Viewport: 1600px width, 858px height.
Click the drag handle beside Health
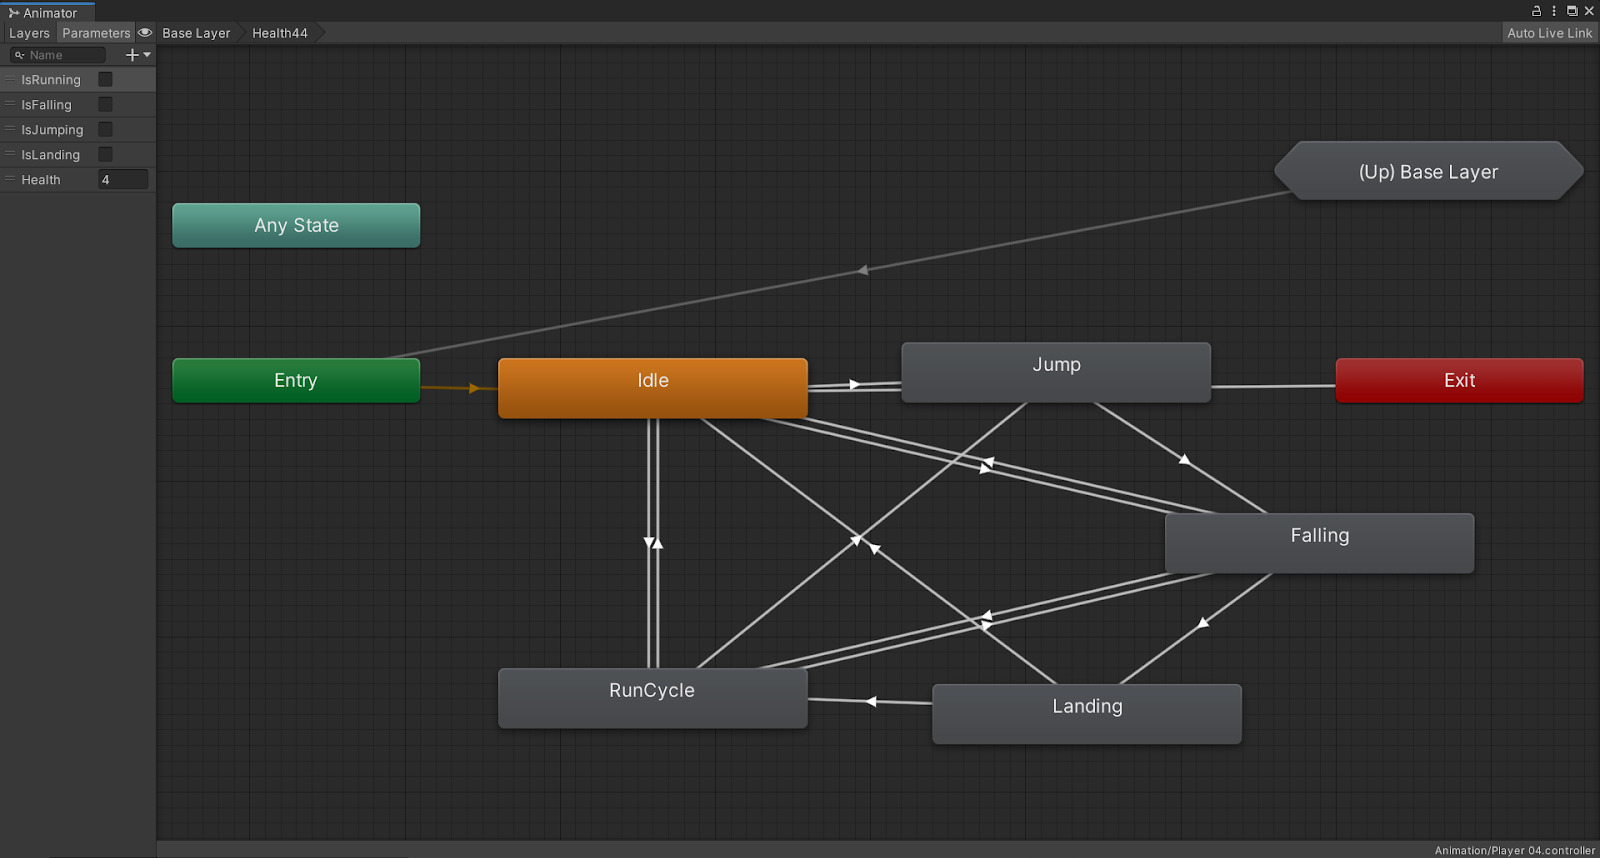(x=10, y=179)
